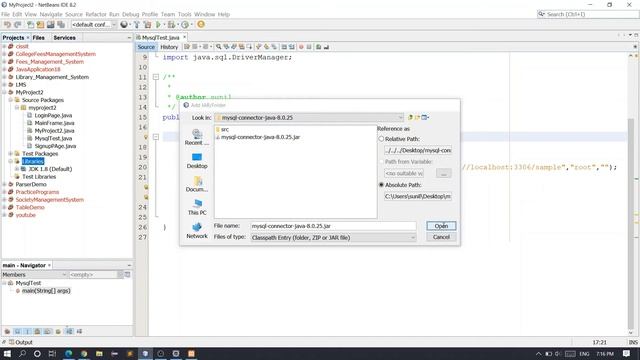Click the relative path text field
The width and height of the screenshot is (640, 360).
click(418, 150)
